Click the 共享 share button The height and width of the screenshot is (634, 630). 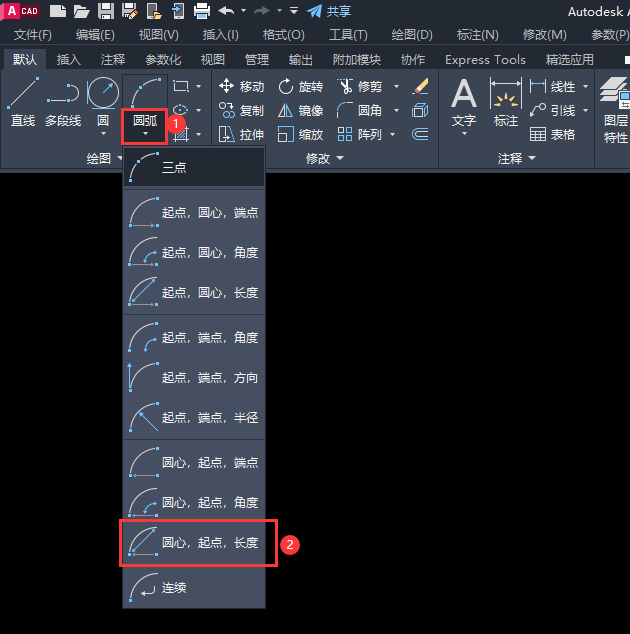coord(329,11)
